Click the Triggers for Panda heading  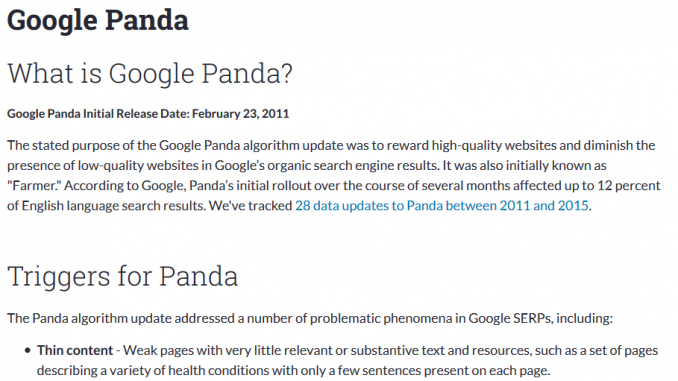122,277
